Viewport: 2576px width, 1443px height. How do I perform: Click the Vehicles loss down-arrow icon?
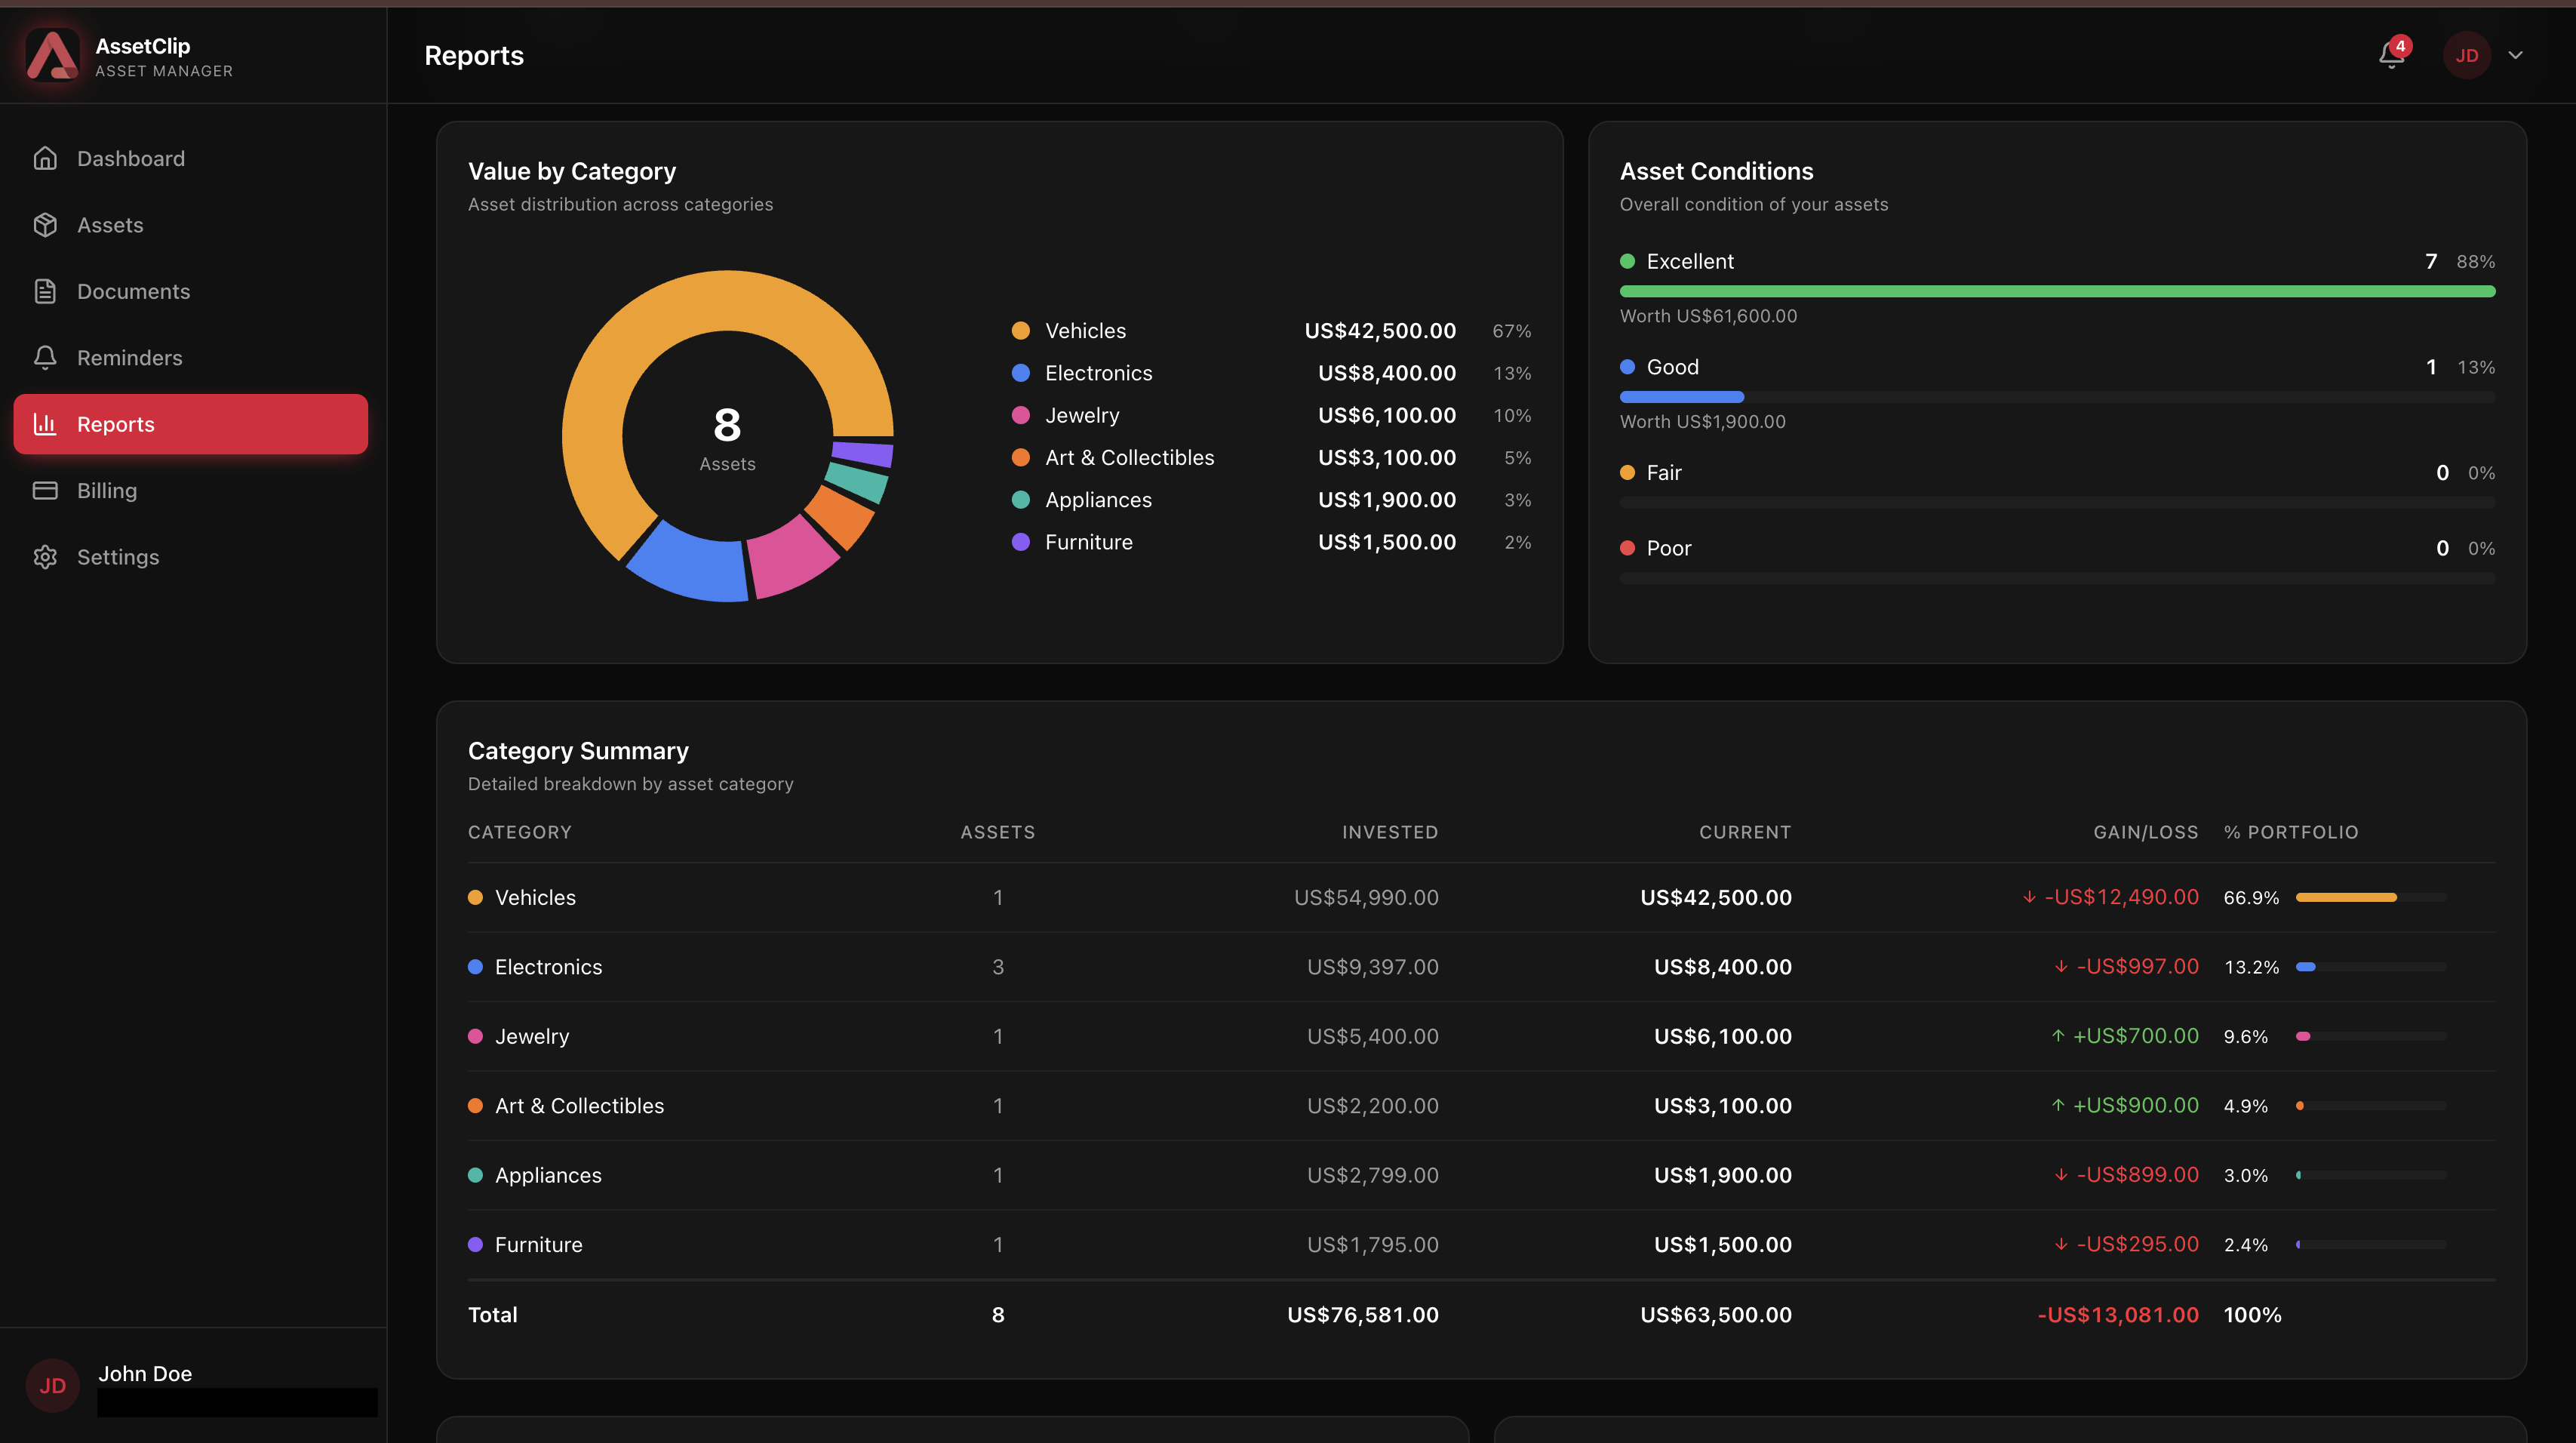2029,897
